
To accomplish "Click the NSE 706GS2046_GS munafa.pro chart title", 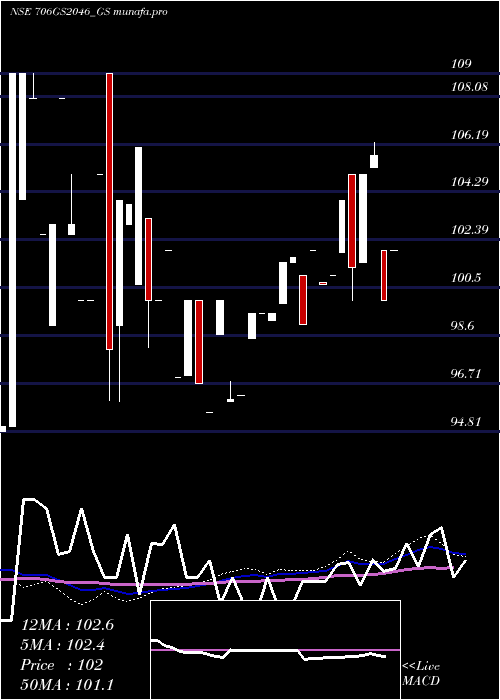I will coord(88,12).
